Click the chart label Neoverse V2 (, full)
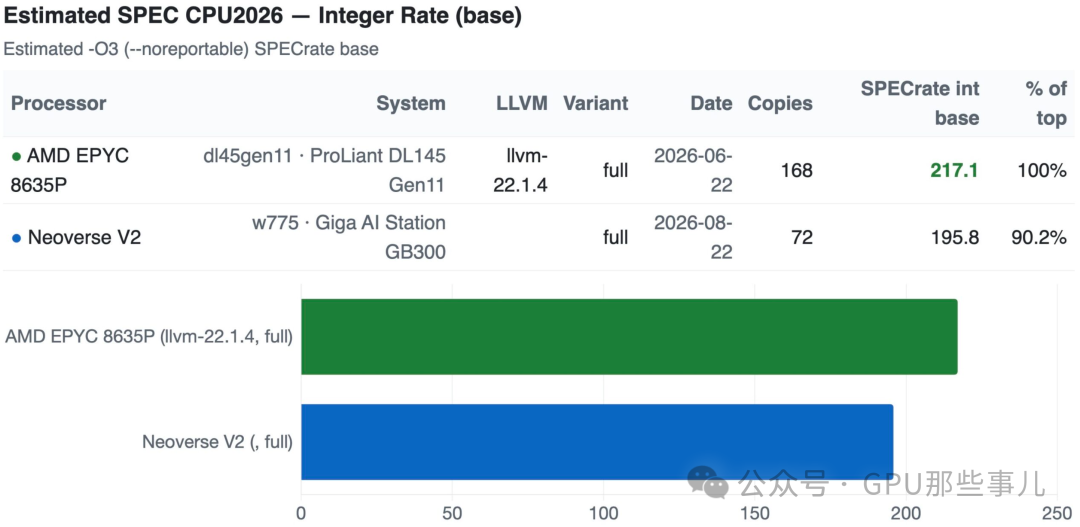 [218, 442]
